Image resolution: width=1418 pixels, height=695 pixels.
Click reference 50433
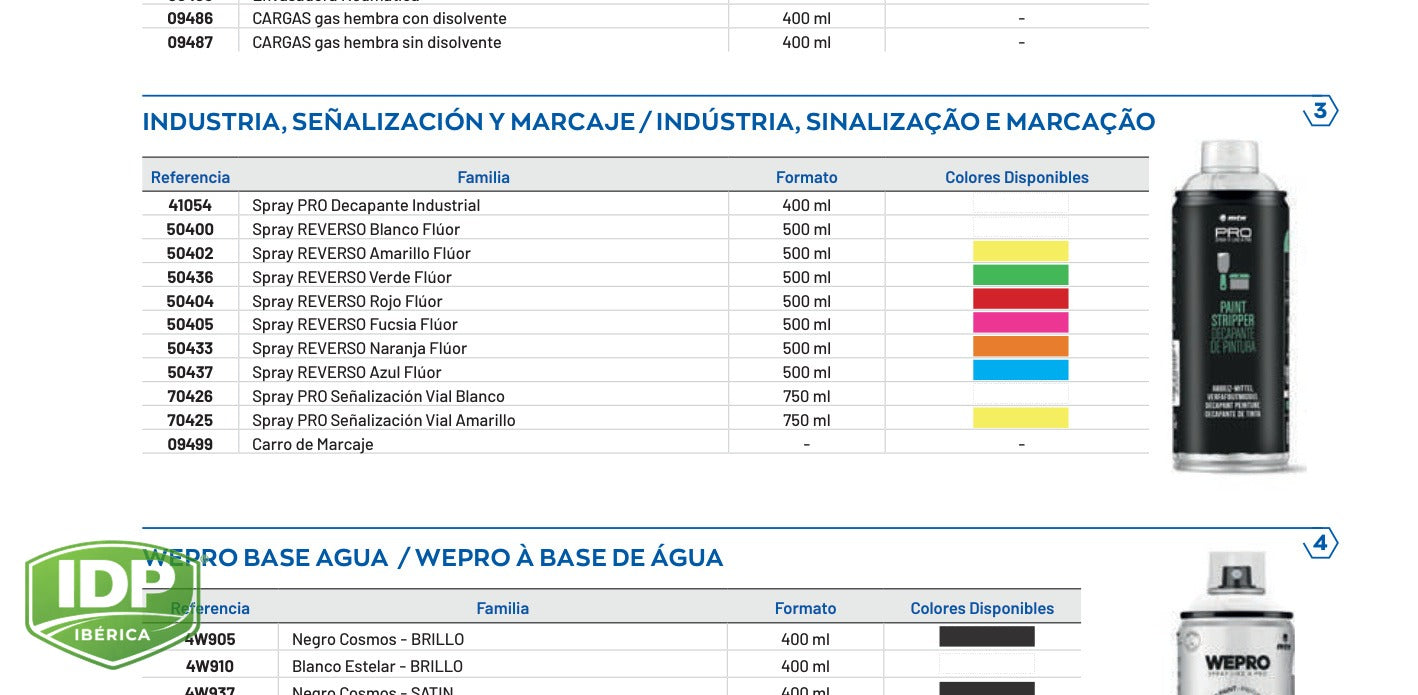coord(190,348)
